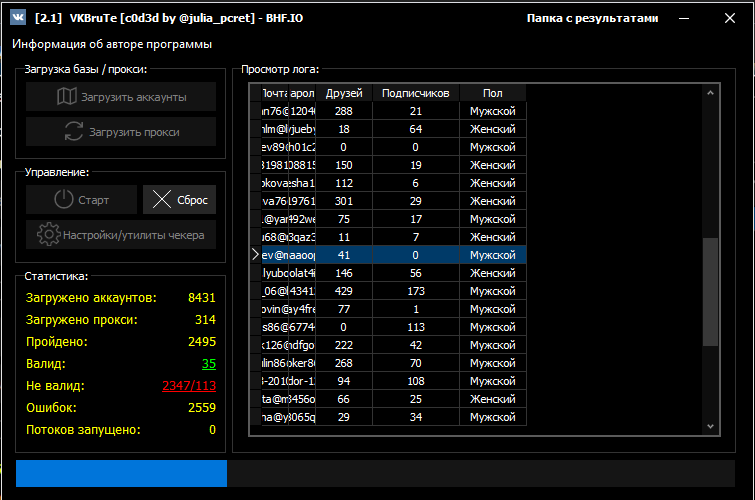Click Мужской in the row with 288 friends
The height and width of the screenshot is (500, 755).
pyautogui.click(x=493, y=111)
